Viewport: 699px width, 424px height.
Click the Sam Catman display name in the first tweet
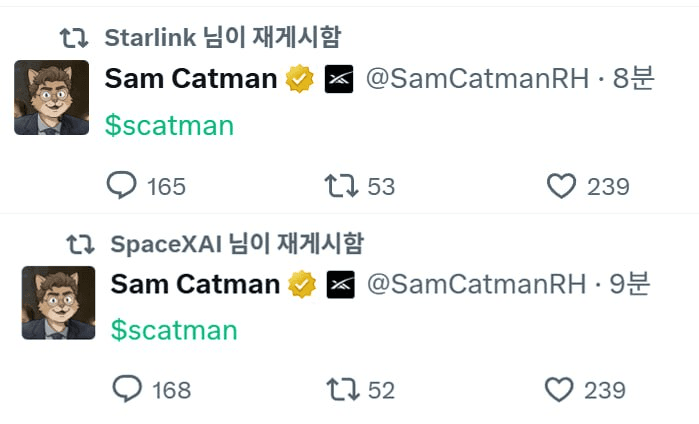191,79
